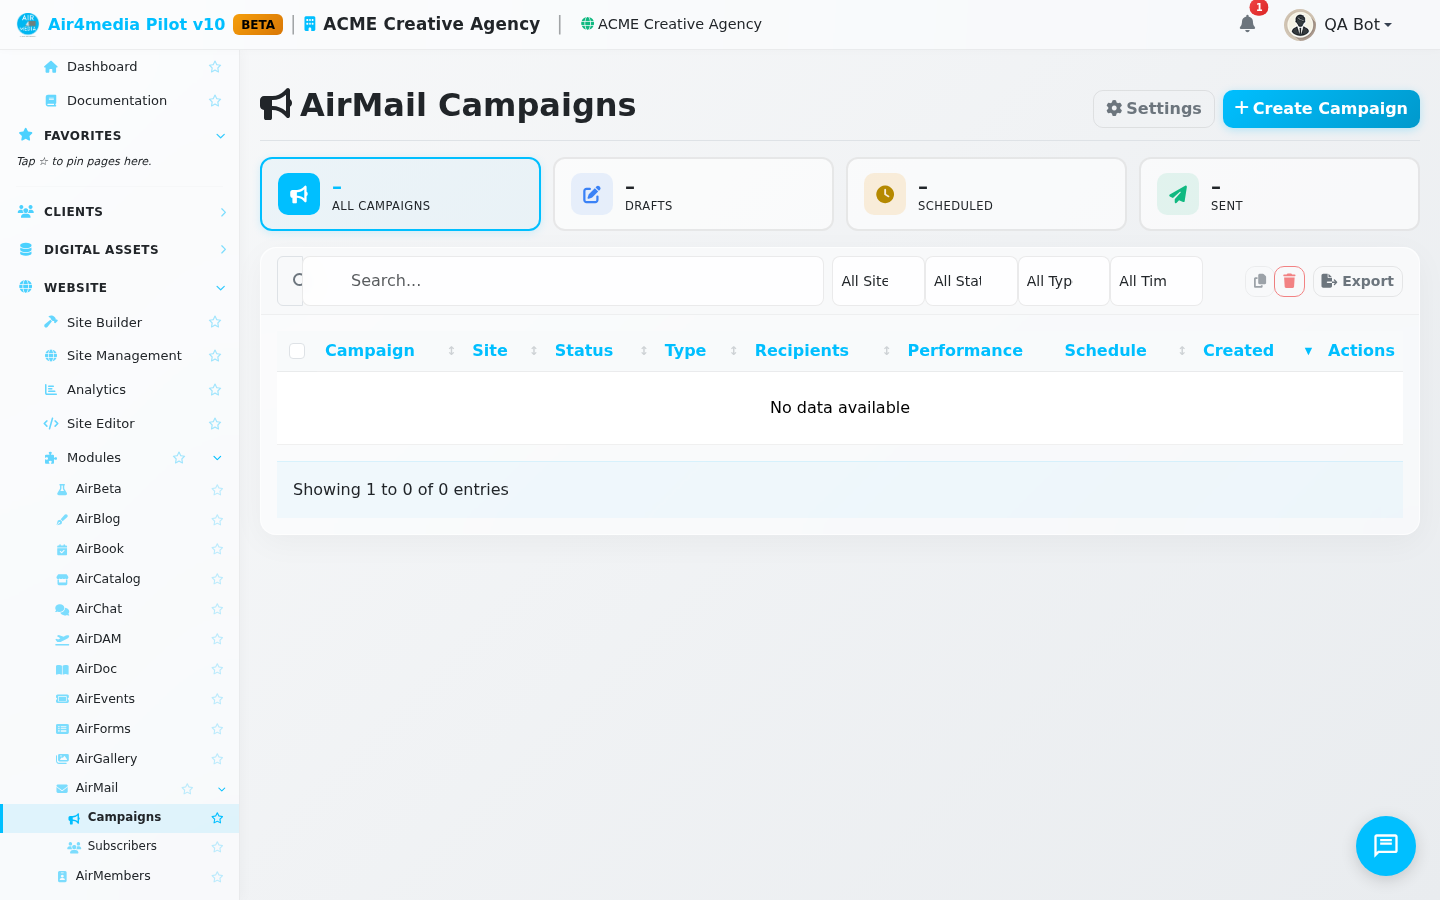Pin Dashboard to favorites with its star
This screenshot has height=900, width=1440.
(215, 67)
